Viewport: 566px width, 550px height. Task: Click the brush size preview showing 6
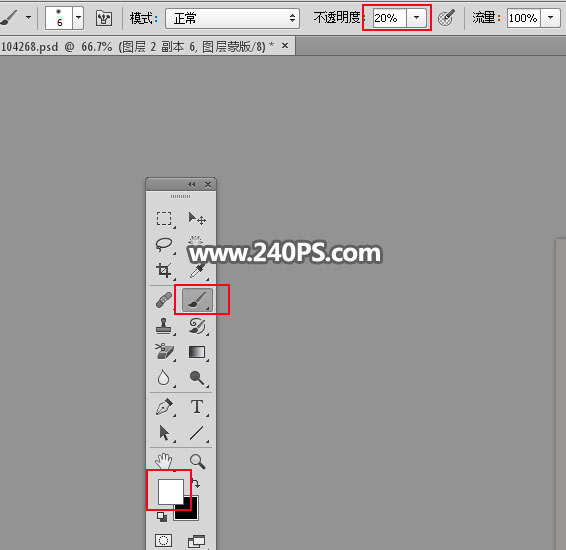pos(59,18)
